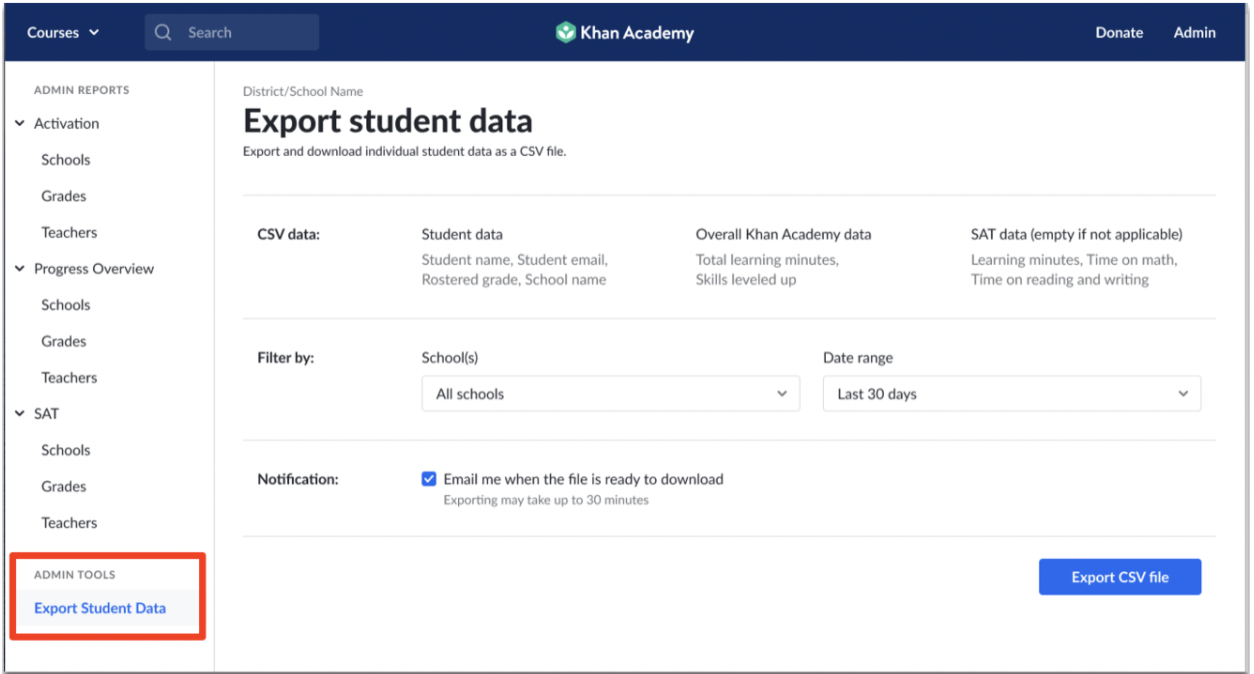
Task: Open Teachers under Activation
Action: [x=69, y=232]
